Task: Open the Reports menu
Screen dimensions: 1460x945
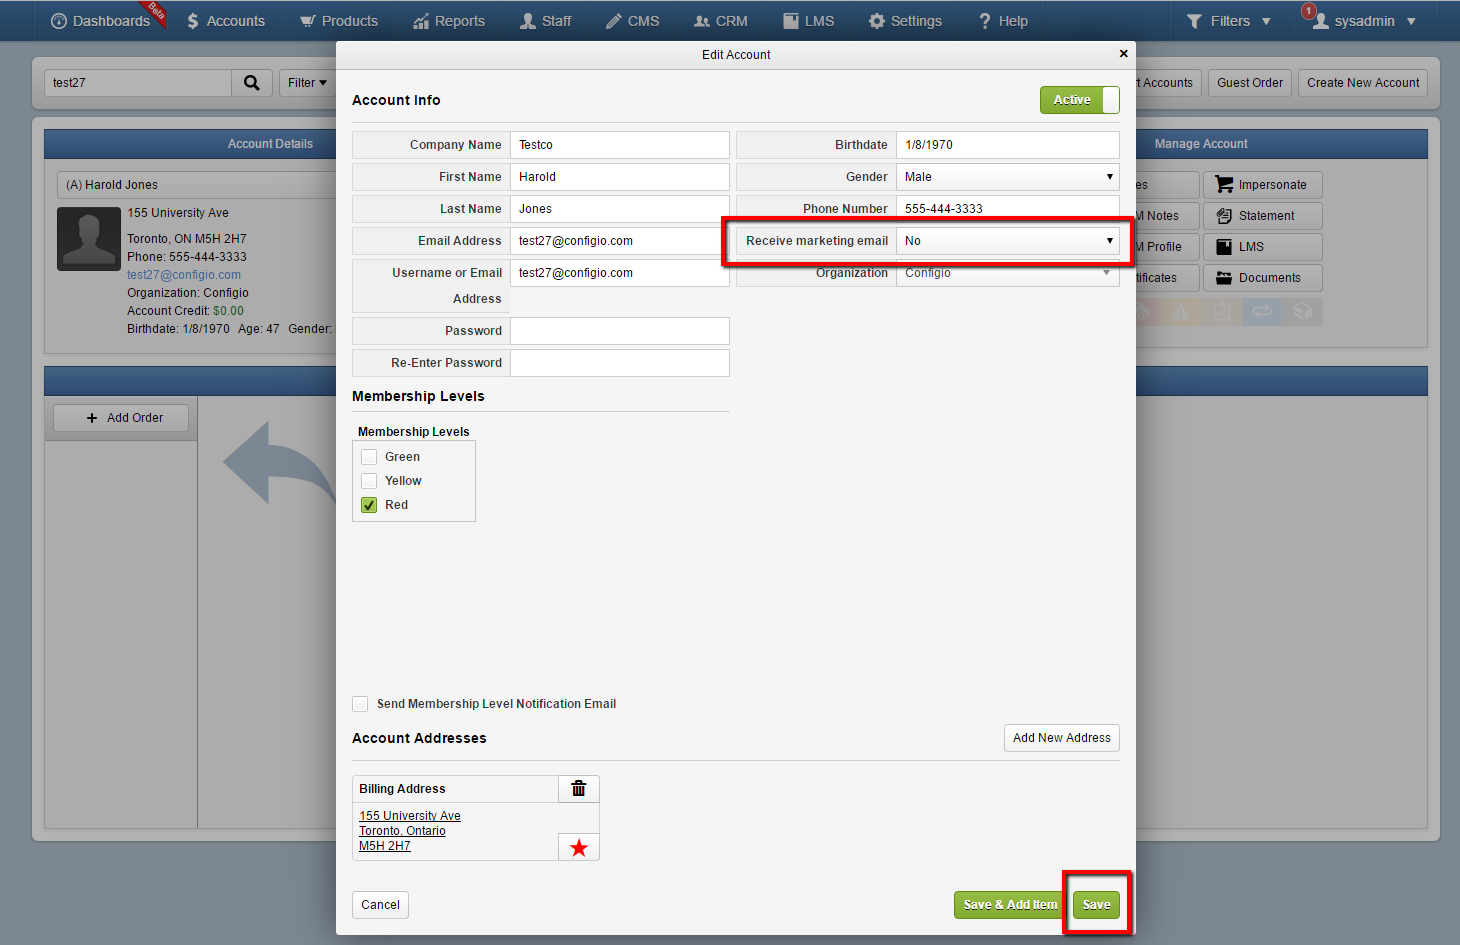Action: pos(449,21)
